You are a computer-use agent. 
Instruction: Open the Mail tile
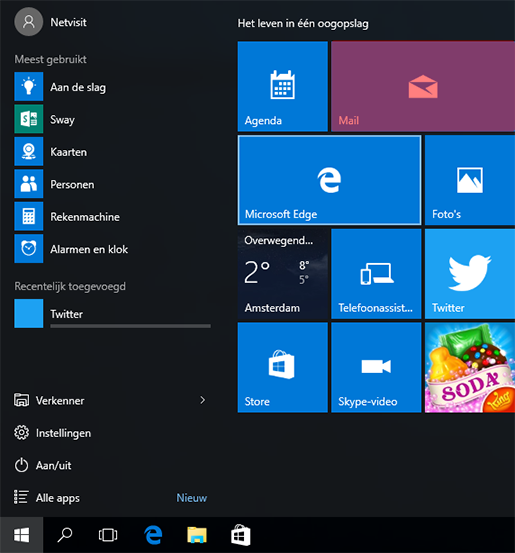tap(423, 86)
